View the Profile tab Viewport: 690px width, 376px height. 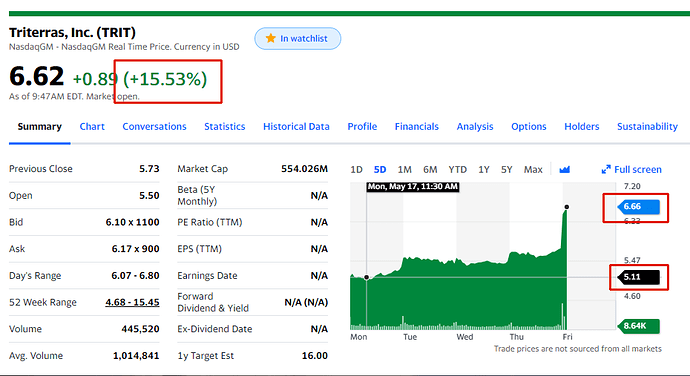(362, 127)
